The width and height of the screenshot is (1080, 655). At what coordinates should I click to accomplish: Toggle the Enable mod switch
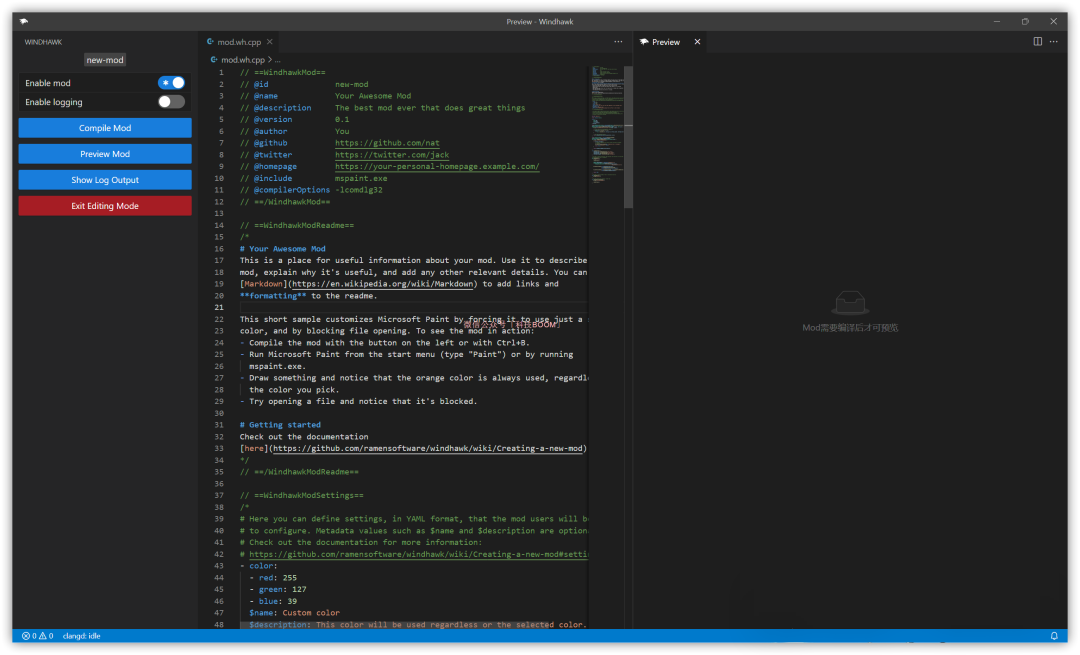coord(171,83)
